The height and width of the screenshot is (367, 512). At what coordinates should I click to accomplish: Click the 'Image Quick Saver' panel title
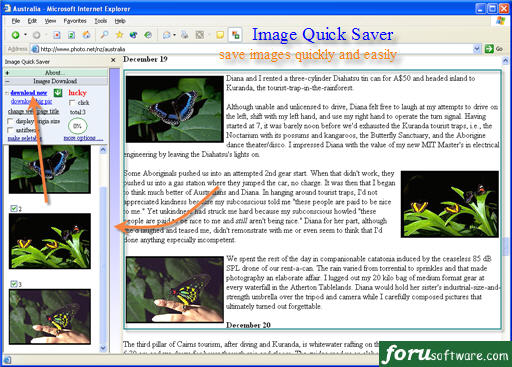27,62
